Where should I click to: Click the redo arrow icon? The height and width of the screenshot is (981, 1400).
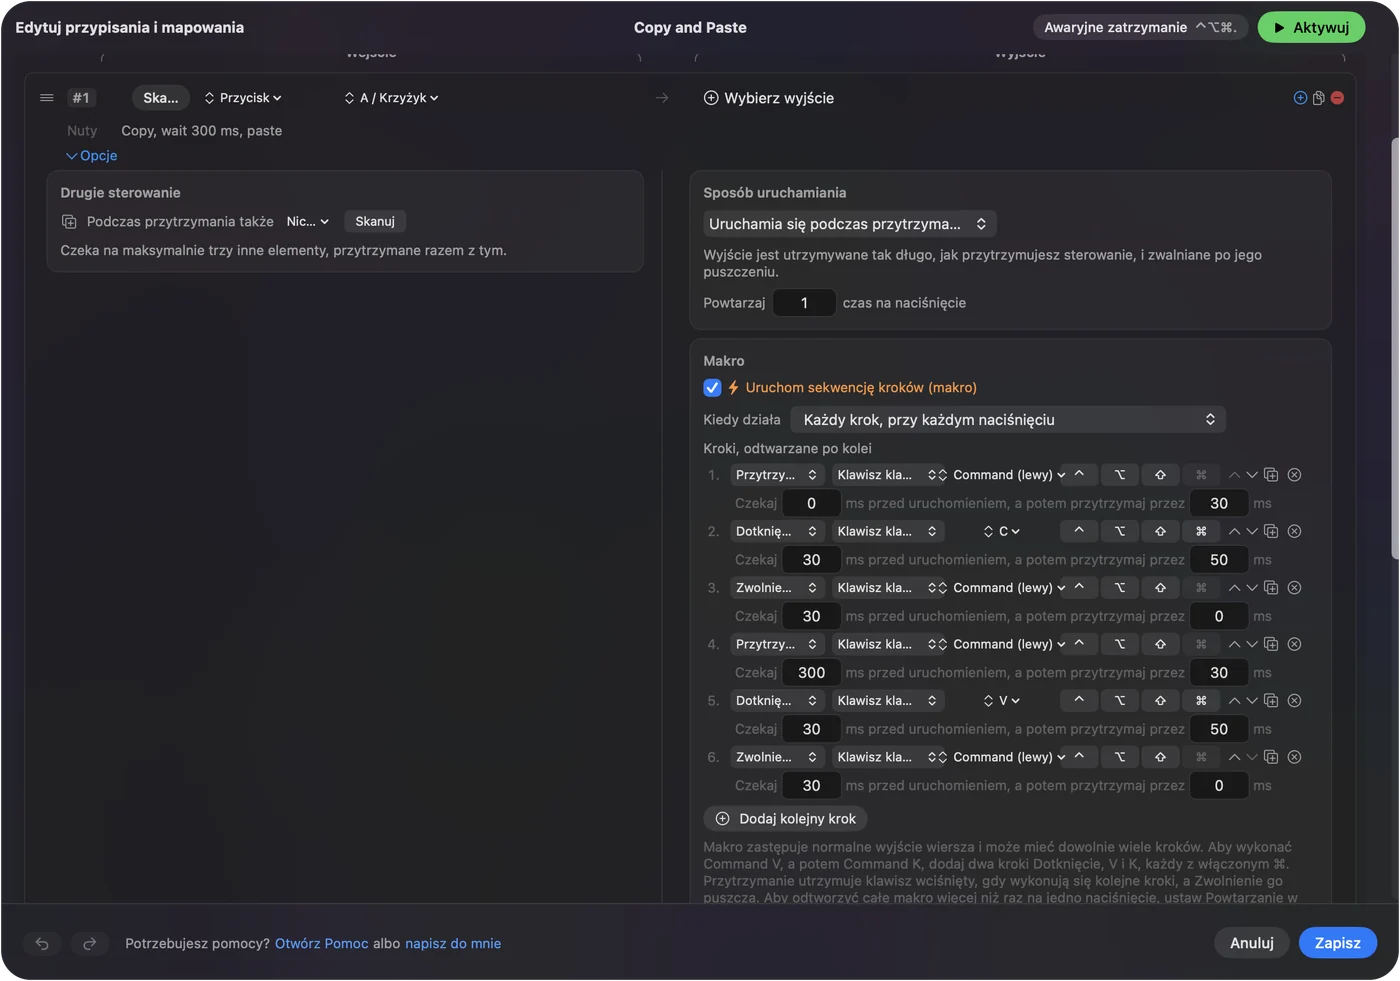[89, 943]
